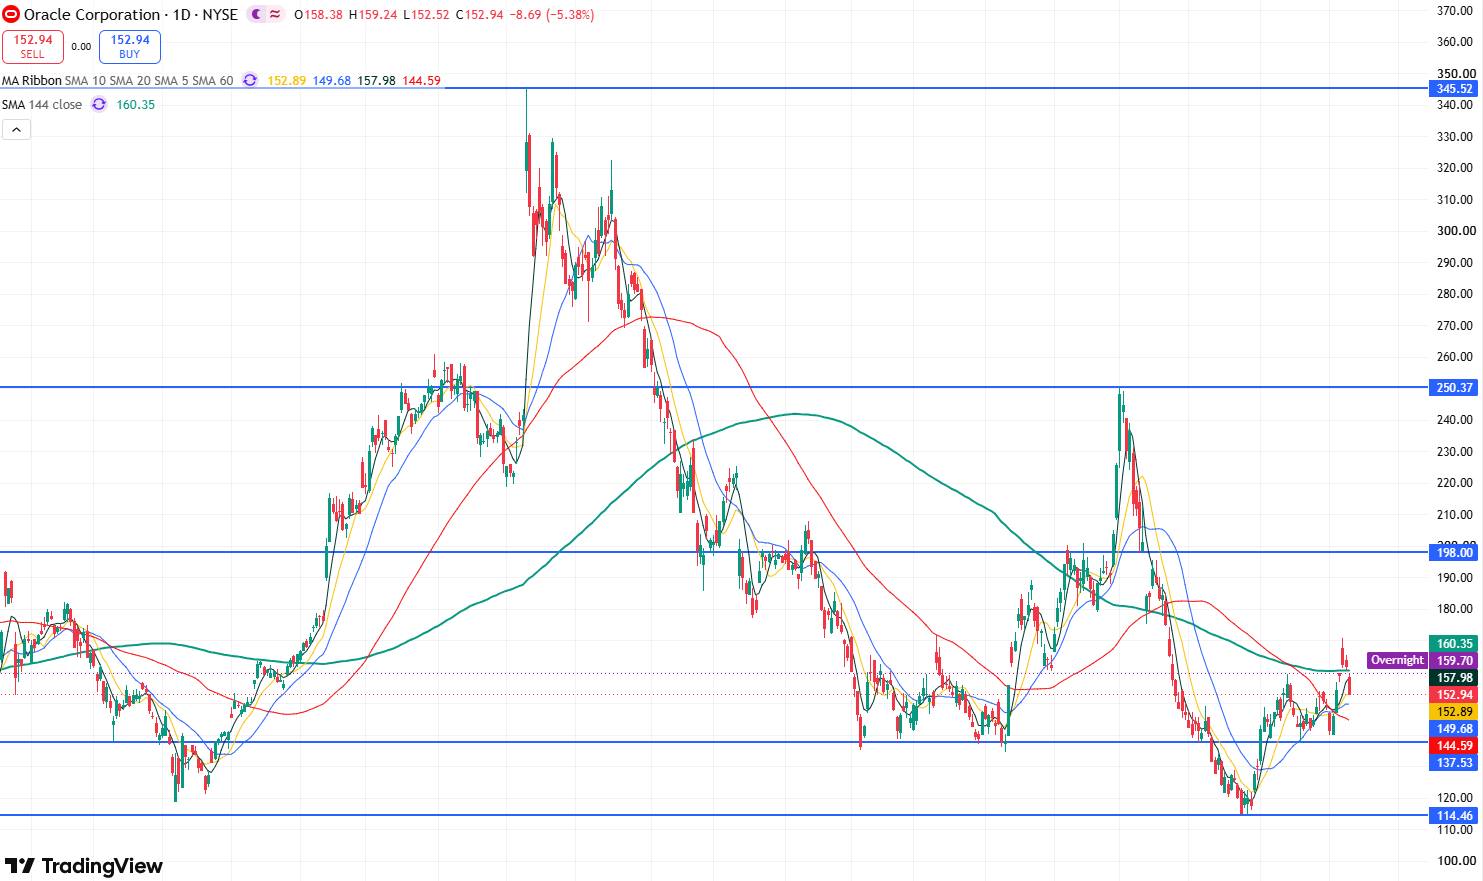Viewport: 1483px width, 881px height.
Task: Click the high value H159.24
Action: coord(372,15)
